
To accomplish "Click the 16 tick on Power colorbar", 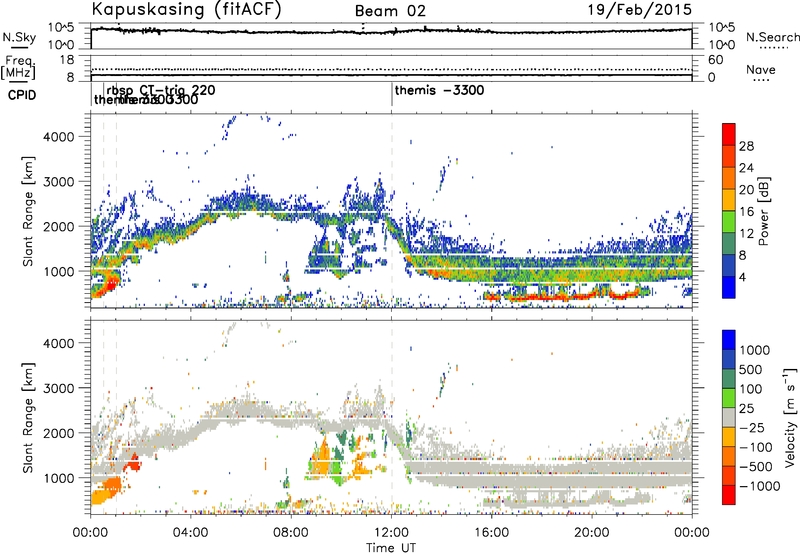I will (746, 212).
